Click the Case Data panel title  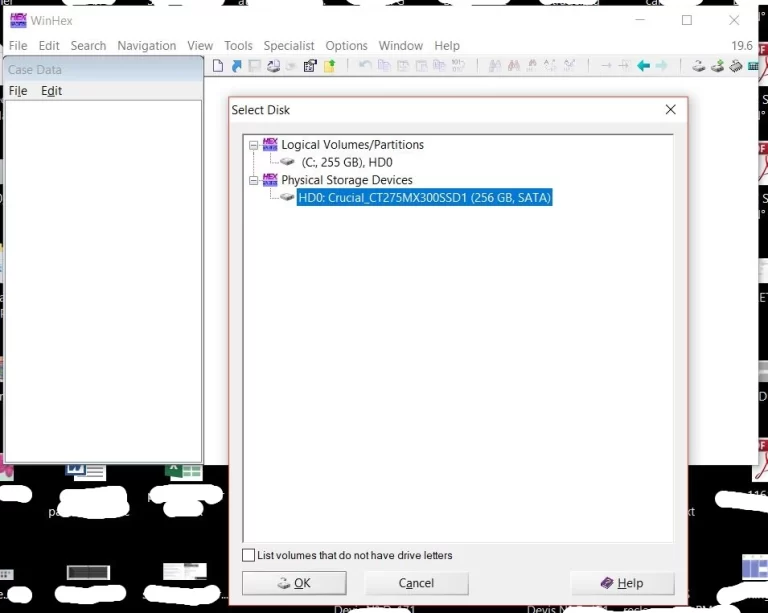pyautogui.click(x=35, y=70)
